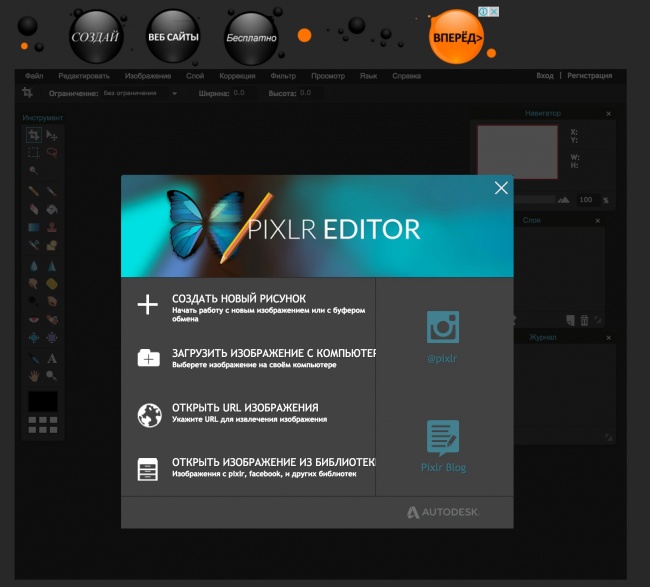Screen dimensions: 650x587
Task: Click the black foreground color swatch
Action: [x=42, y=400]
